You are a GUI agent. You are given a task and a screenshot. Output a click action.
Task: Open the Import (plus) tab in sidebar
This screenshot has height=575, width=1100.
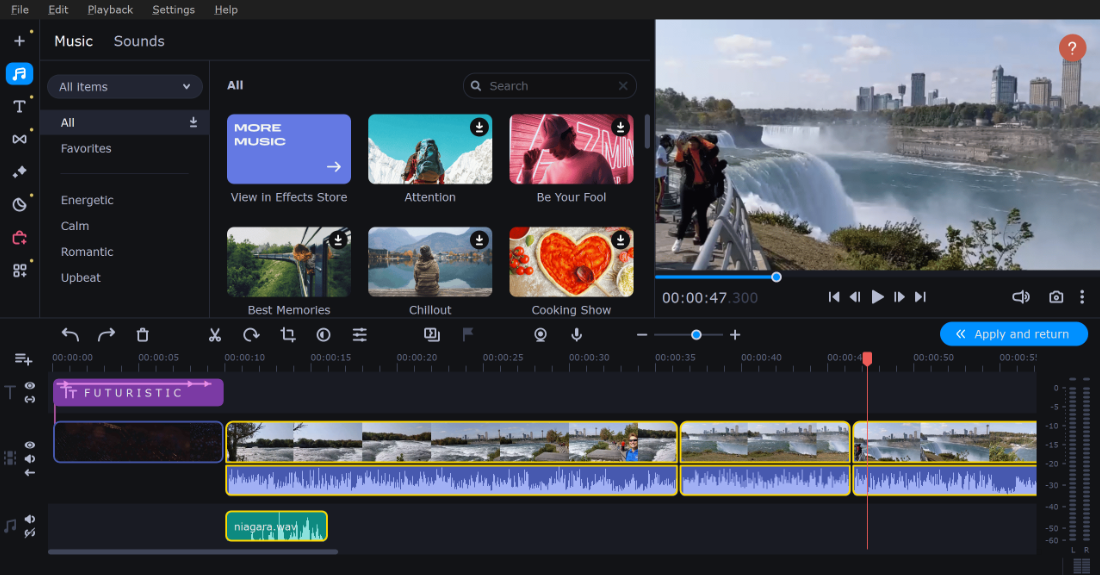[x=20, y=41]
